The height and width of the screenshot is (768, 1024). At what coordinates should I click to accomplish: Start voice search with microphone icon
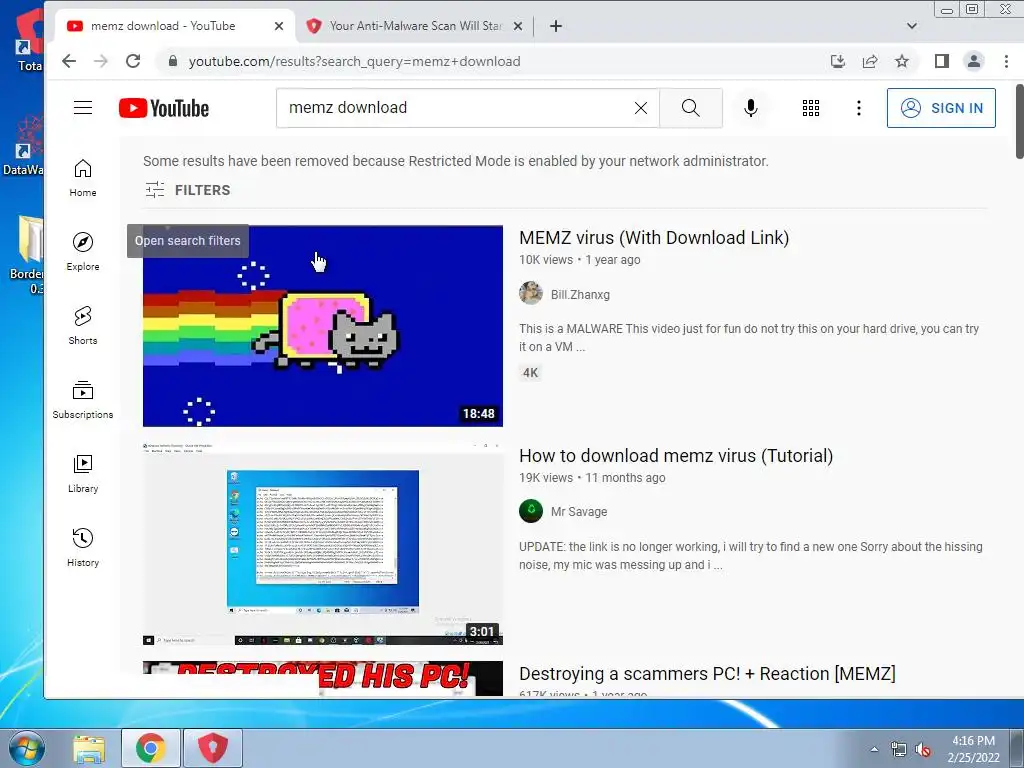pos(750,108)
